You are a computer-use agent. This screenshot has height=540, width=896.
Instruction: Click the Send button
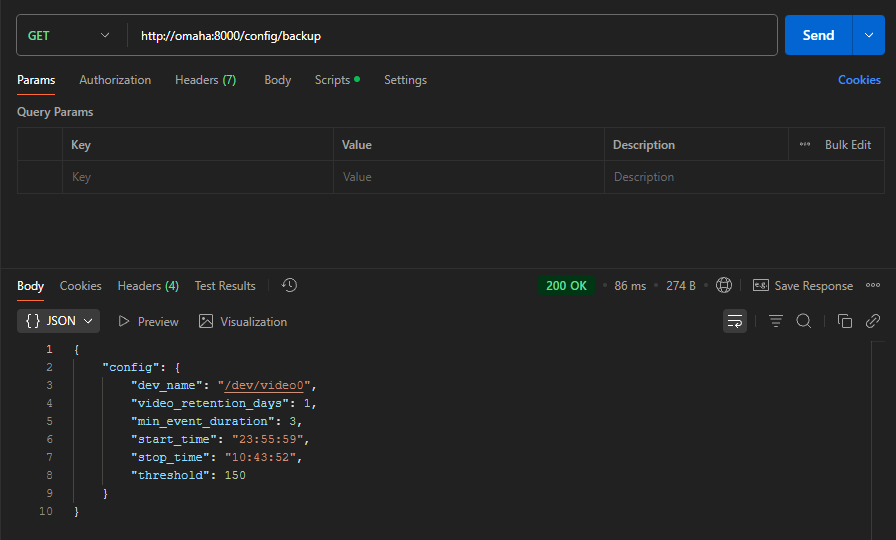(x=817, y=35)
